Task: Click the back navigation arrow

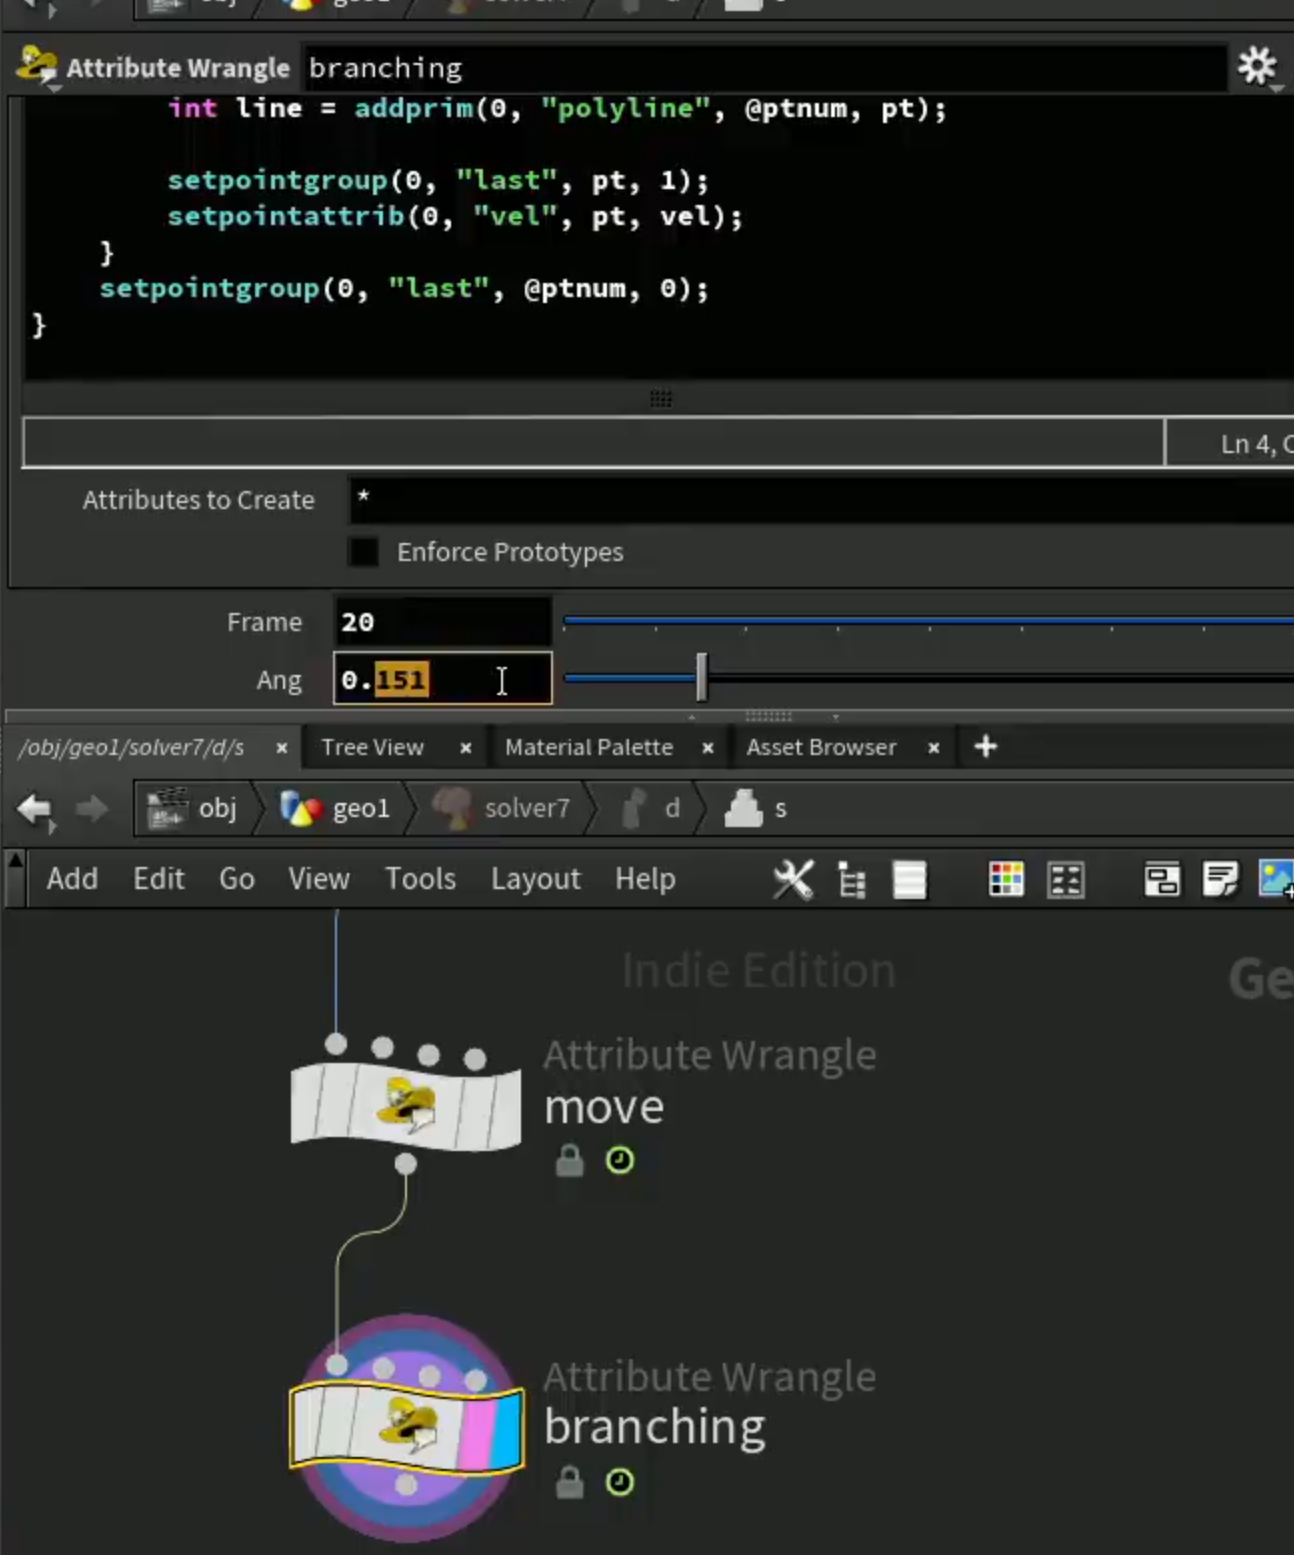Action: [x=36, y=809]
